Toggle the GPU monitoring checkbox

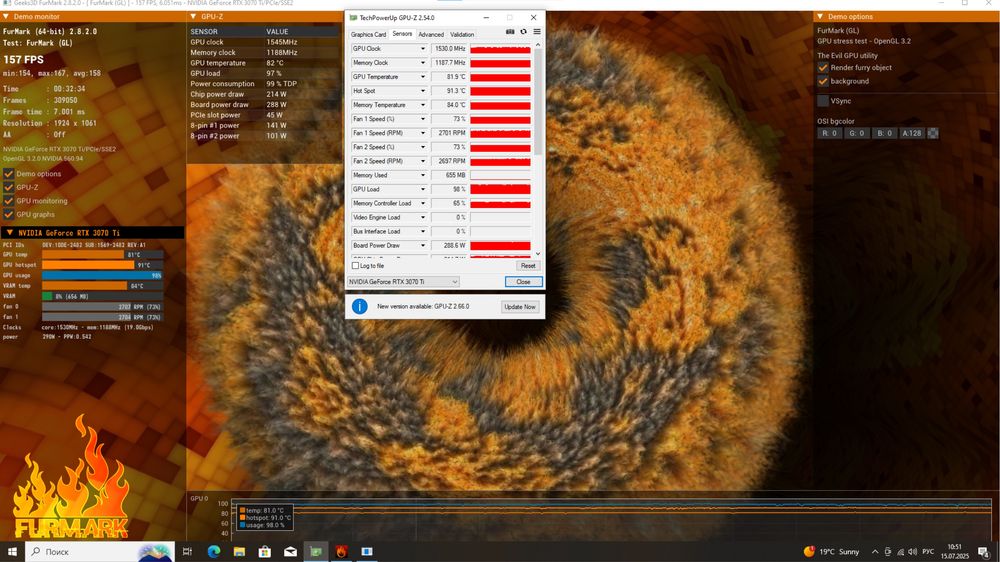8,201
